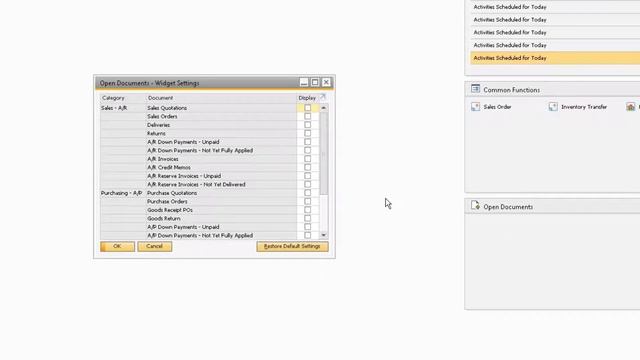640x360 pixels.
Task: Close the Widget Settings window
Action: click(x=326, y=82)
